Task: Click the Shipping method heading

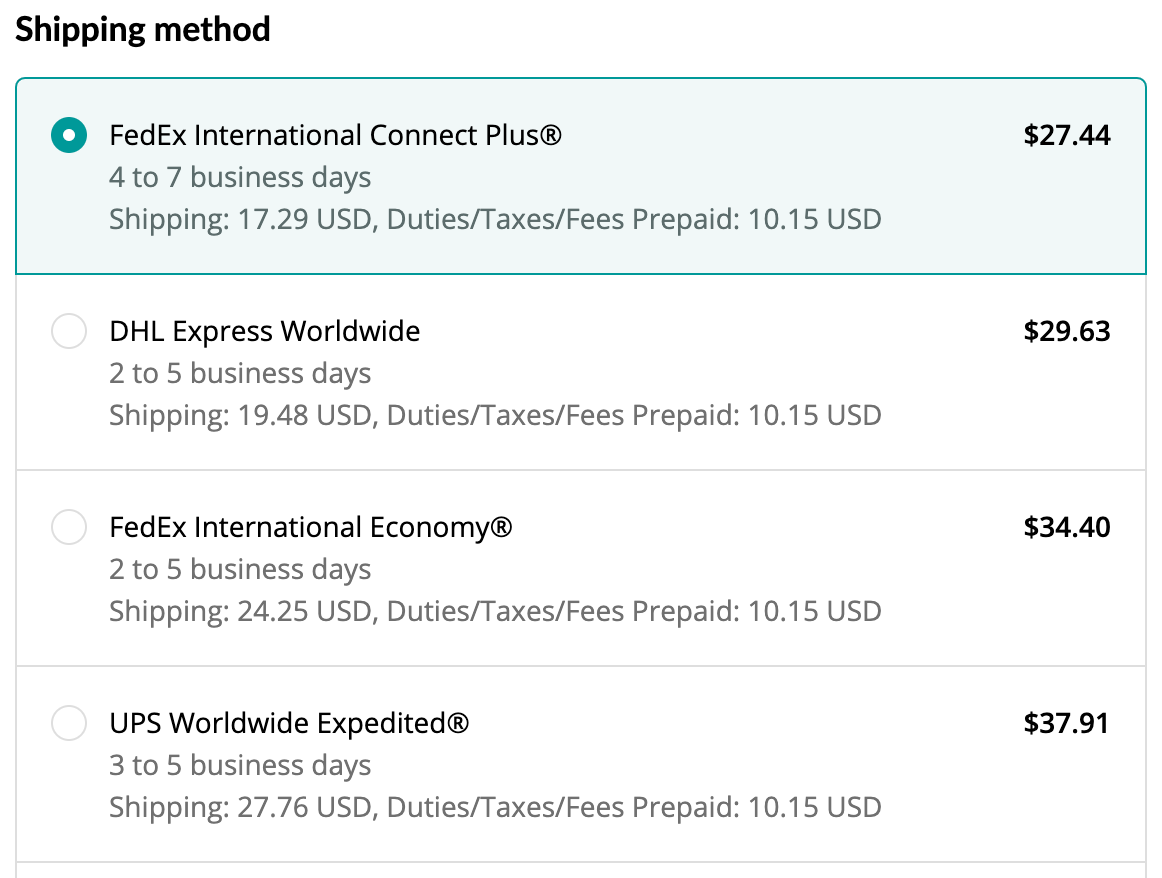Action: (143, 30)
